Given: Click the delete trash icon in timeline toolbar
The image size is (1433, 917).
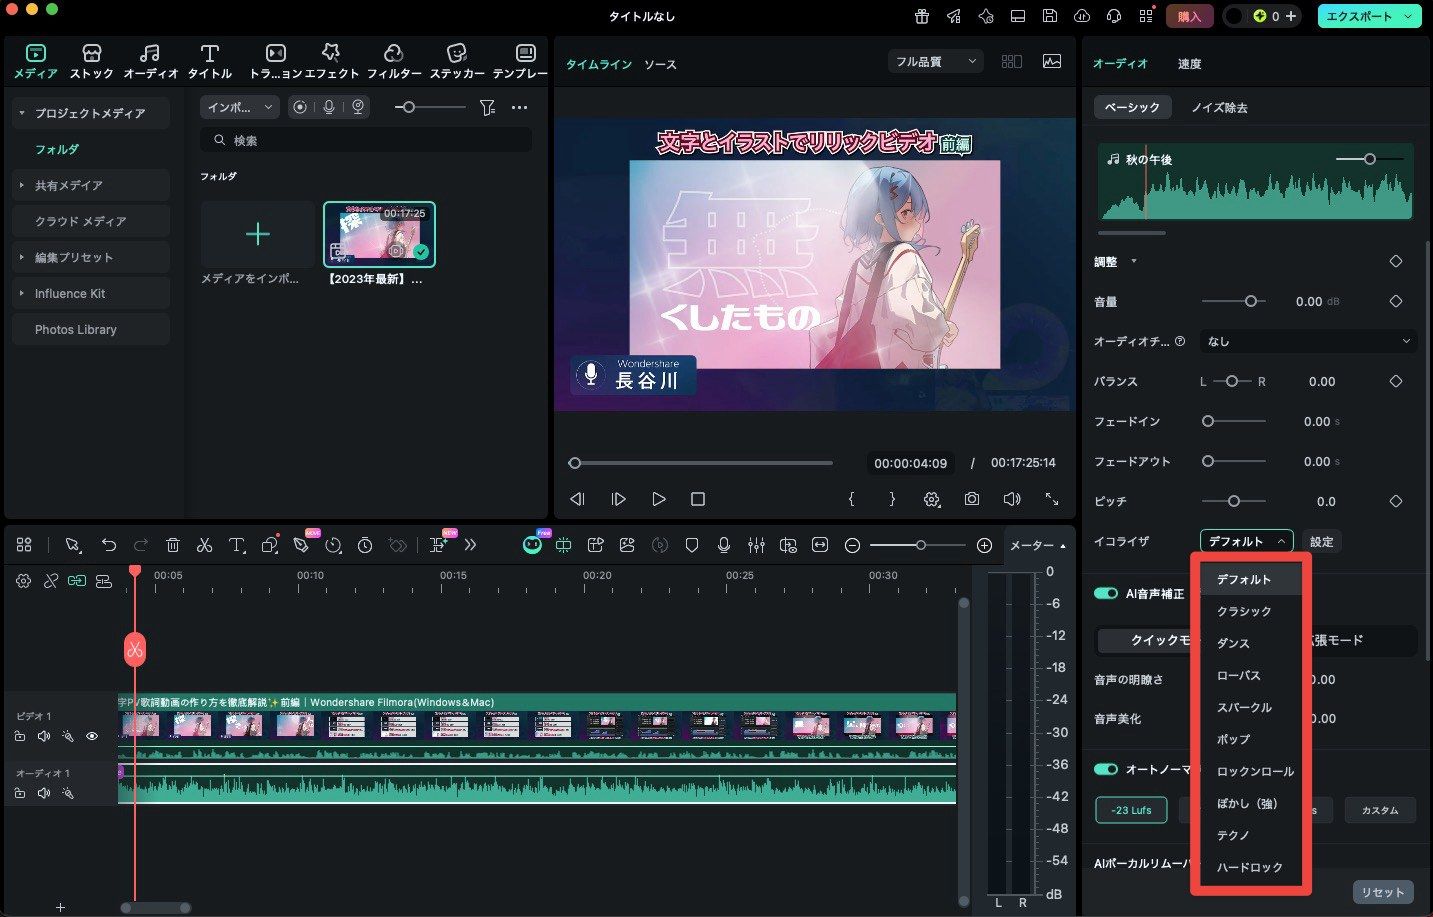Looking at the screenshot, I should coord(173,545).
